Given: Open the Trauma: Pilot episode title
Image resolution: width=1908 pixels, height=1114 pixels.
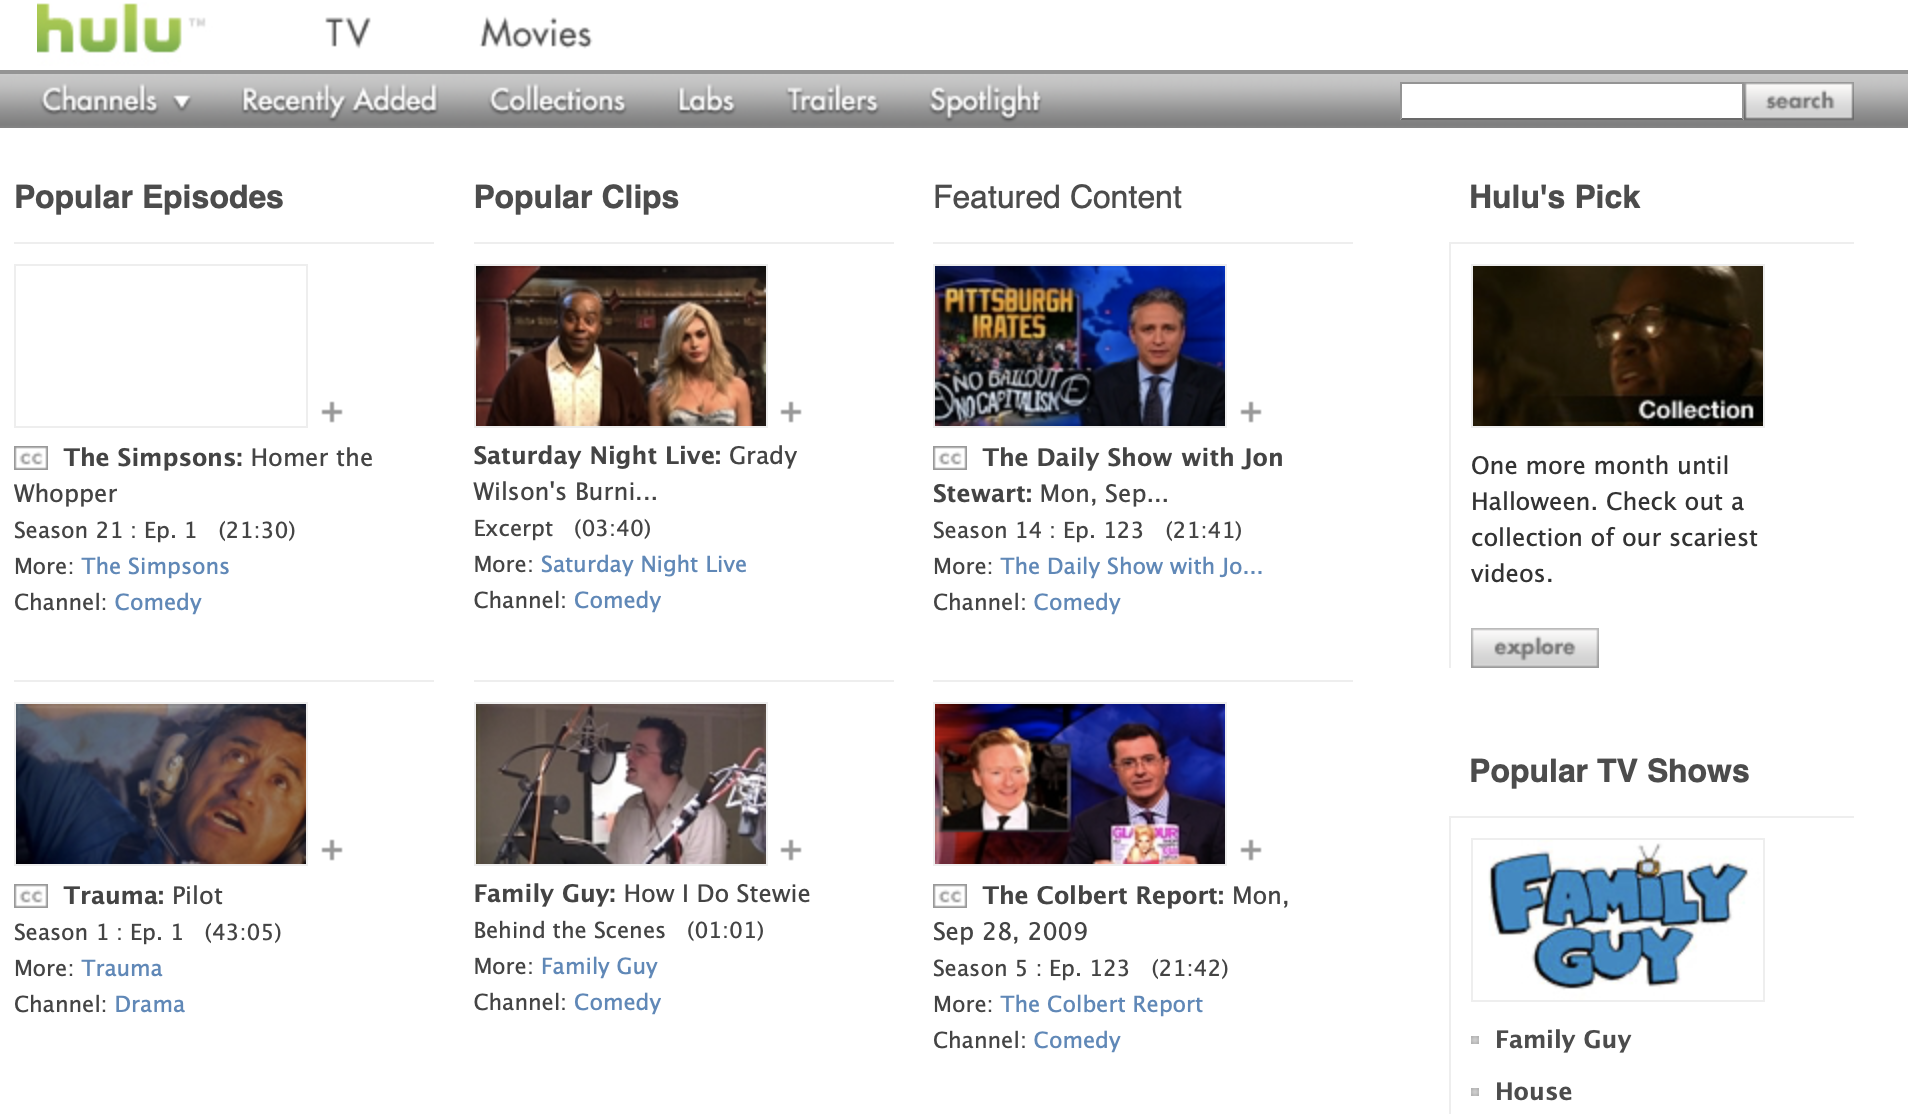Looking at the screenshot, I should pos(143,895).
